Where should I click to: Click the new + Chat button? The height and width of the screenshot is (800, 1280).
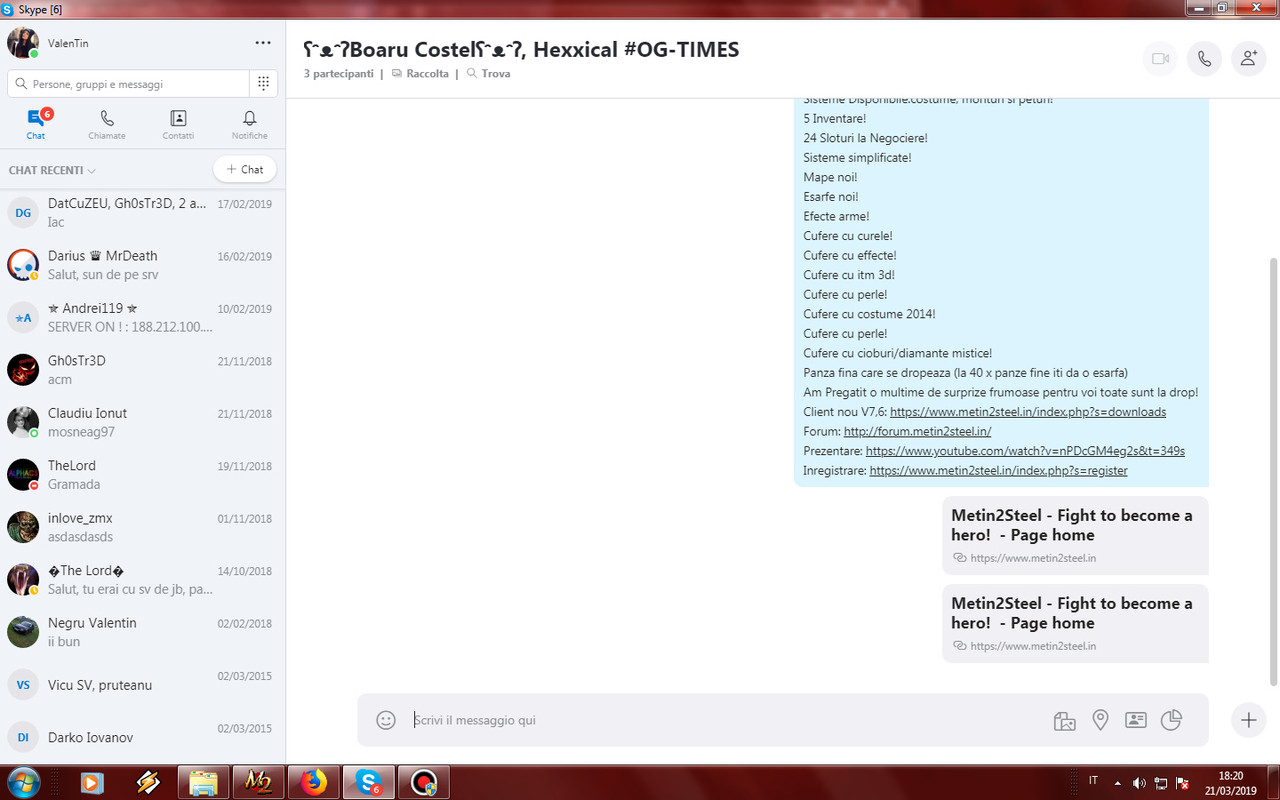[245, 169]
